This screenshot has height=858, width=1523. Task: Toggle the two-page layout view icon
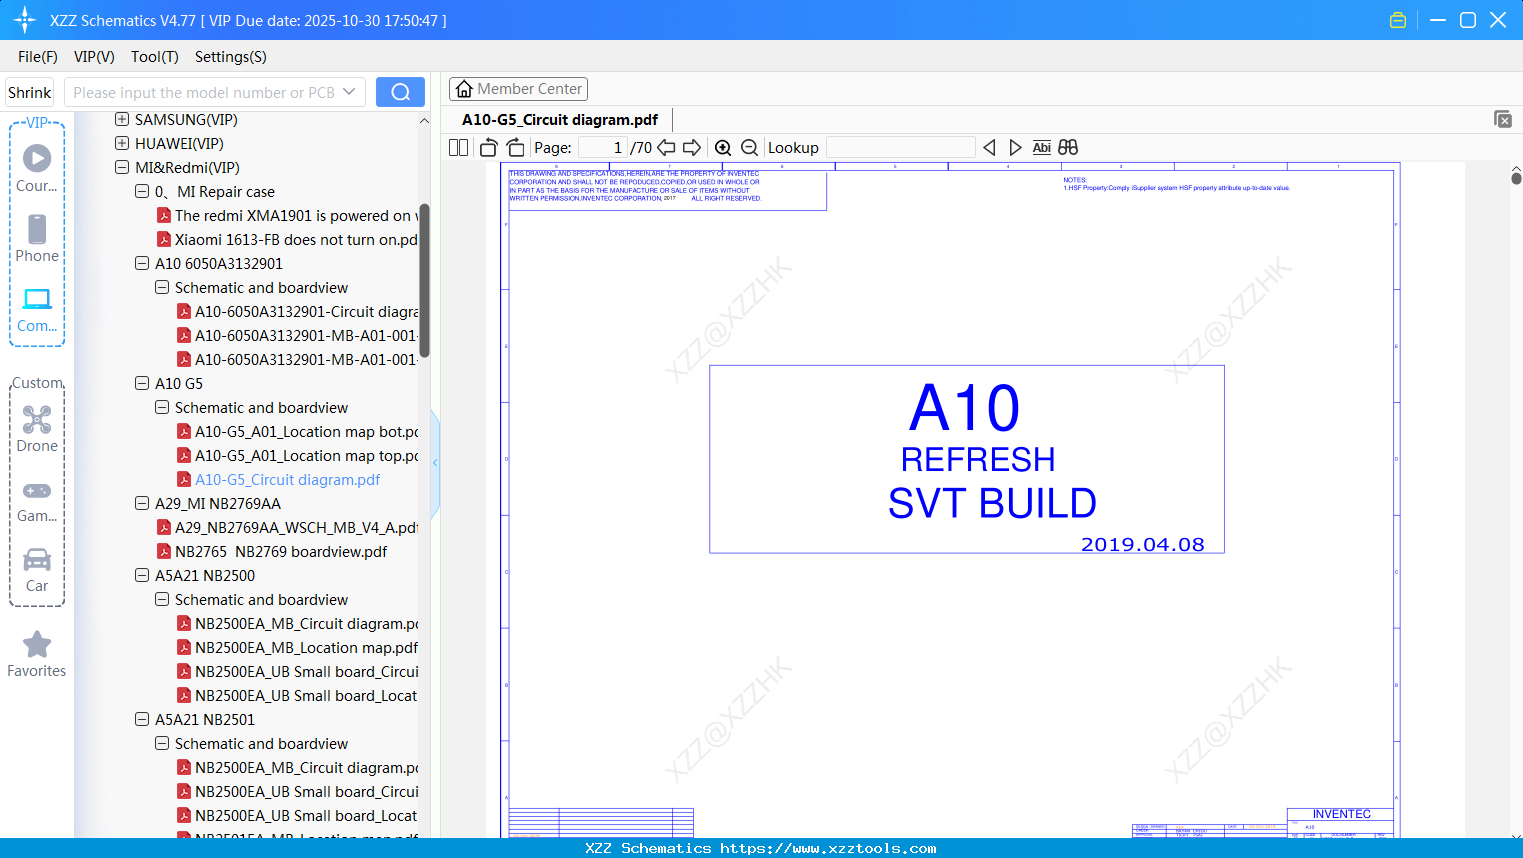[x=459, y=148]
